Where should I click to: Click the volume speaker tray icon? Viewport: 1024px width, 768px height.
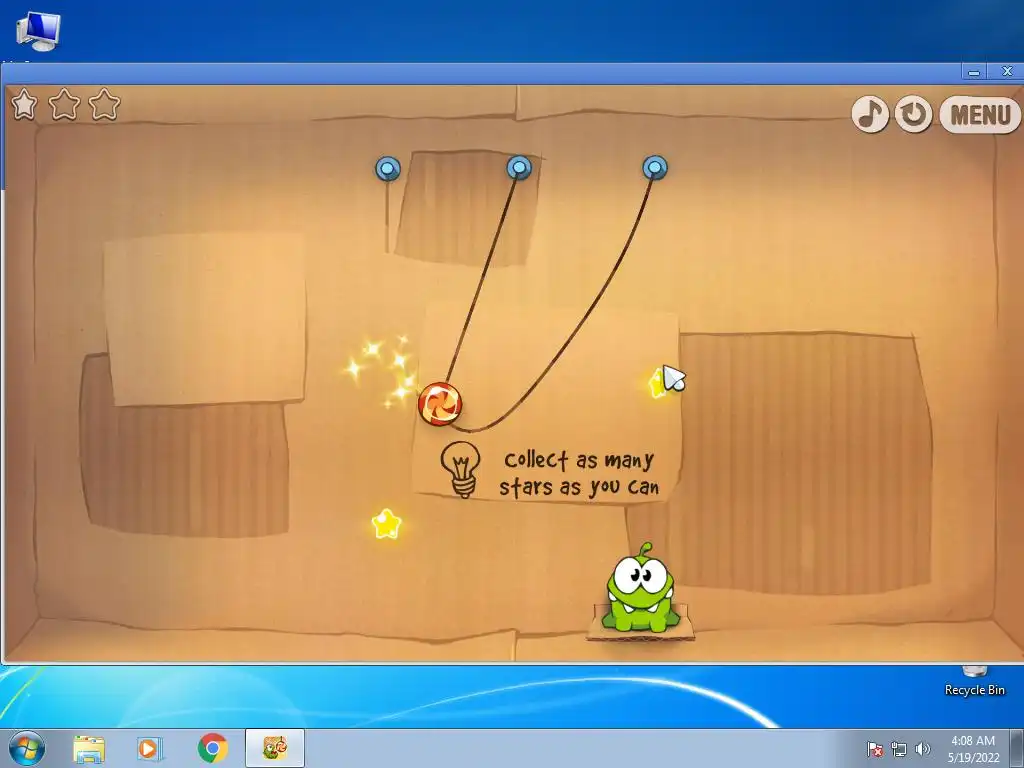tap(922, 749)
